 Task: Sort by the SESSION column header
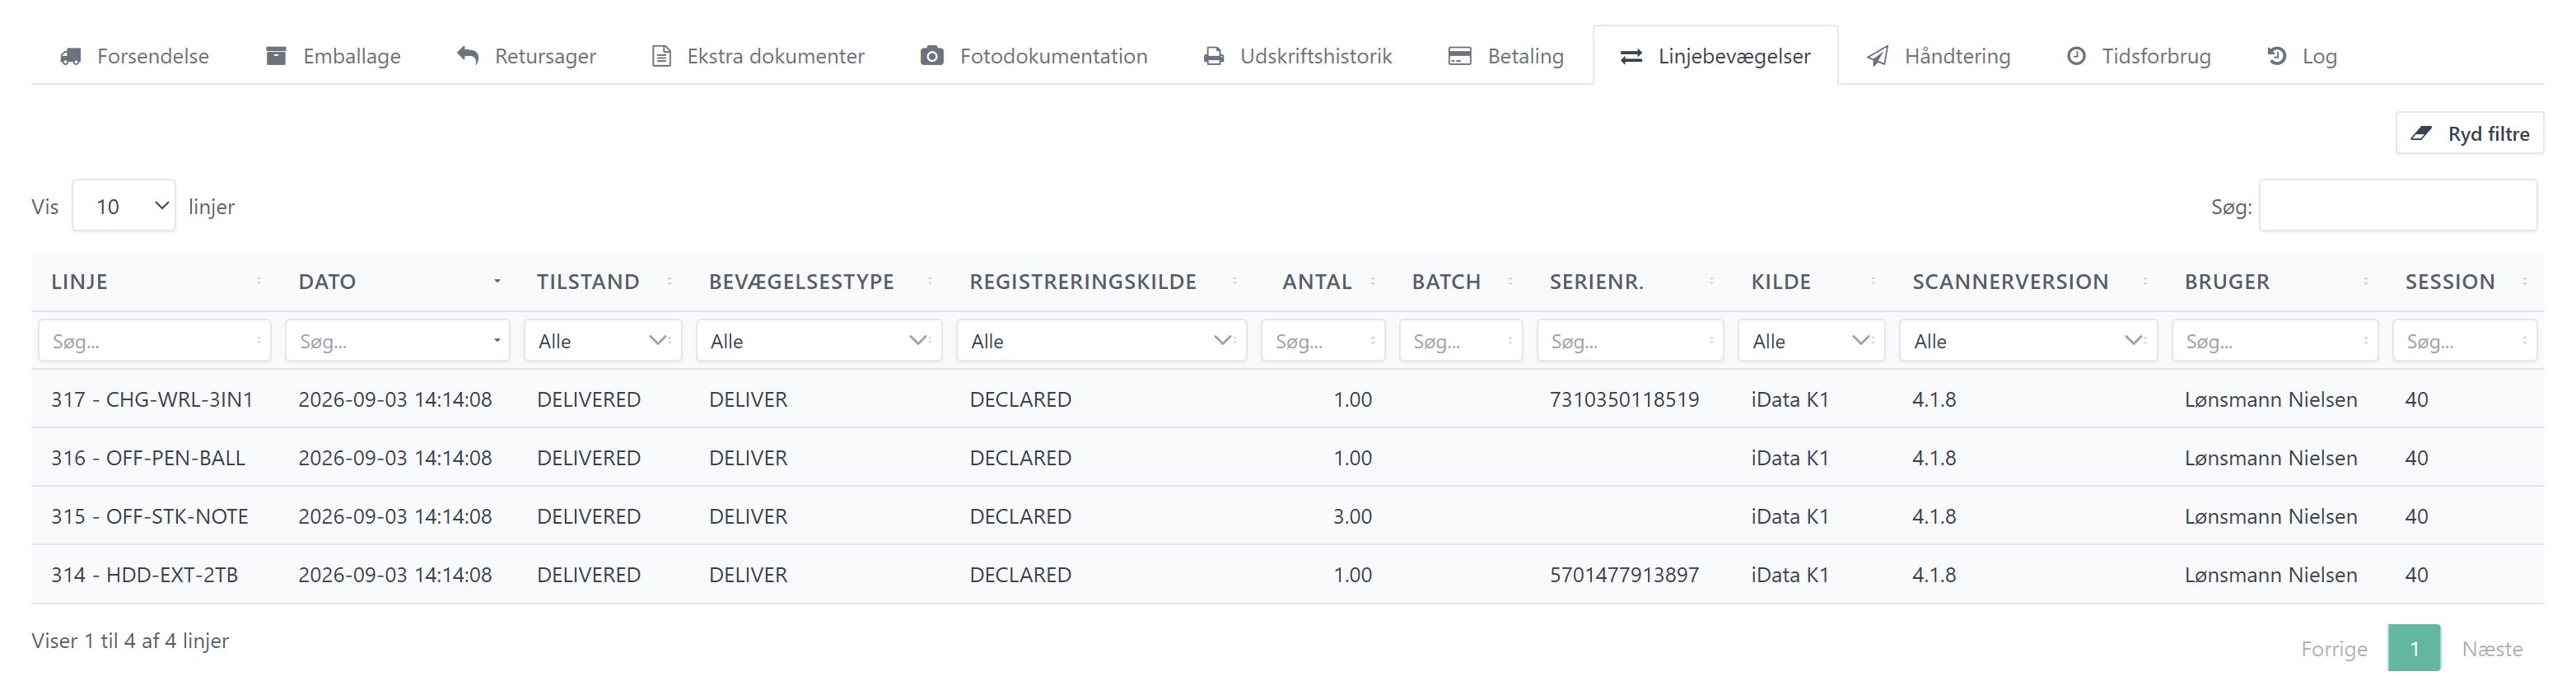tap(2464, 281)
